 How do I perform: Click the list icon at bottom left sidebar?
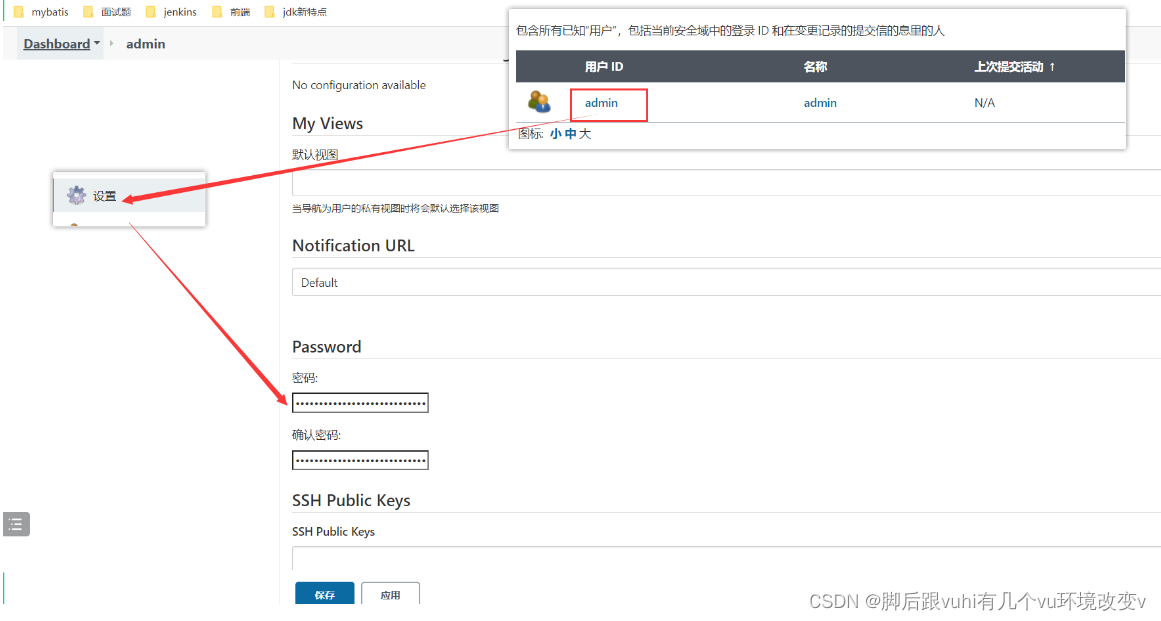coord(15,523)
